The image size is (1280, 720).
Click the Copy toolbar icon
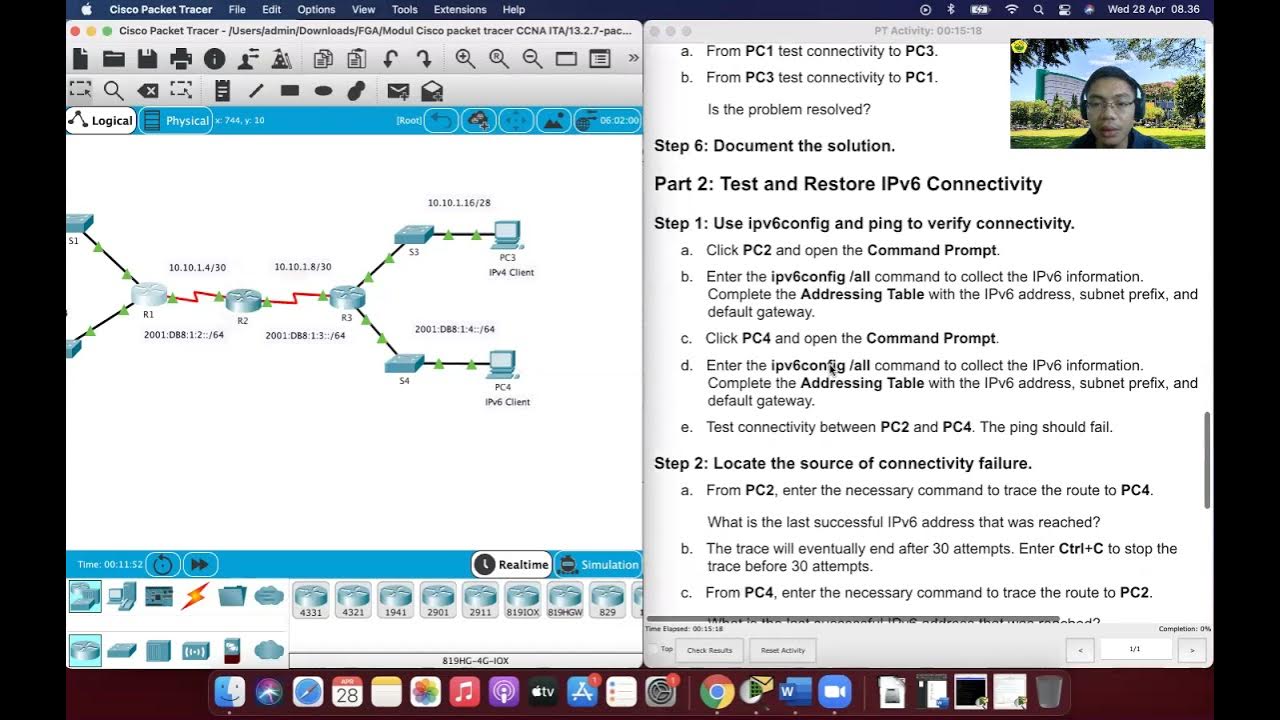(323, 59)
